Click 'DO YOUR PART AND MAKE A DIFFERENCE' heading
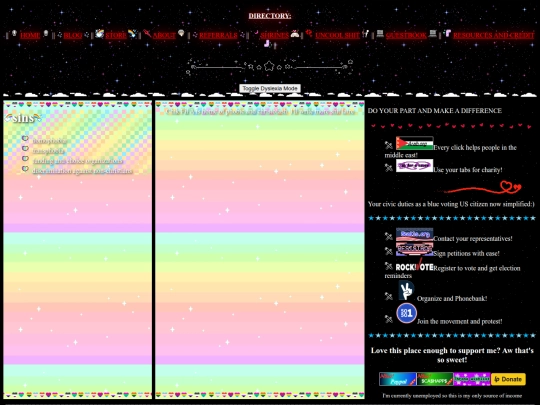 pos(435,111)
